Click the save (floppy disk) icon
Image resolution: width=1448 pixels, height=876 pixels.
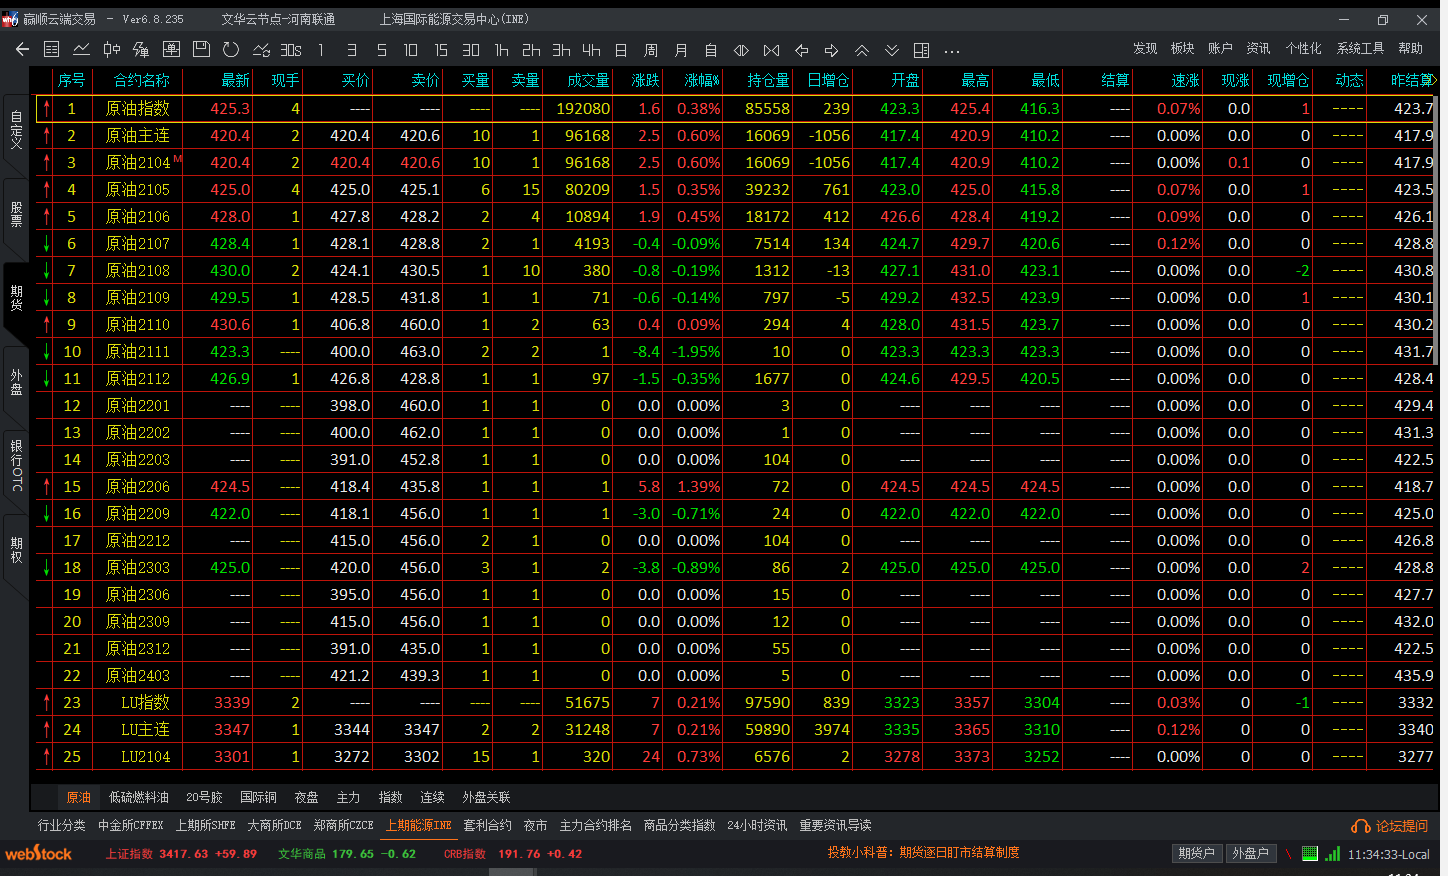pyautogui.click(x=201, y=49)
